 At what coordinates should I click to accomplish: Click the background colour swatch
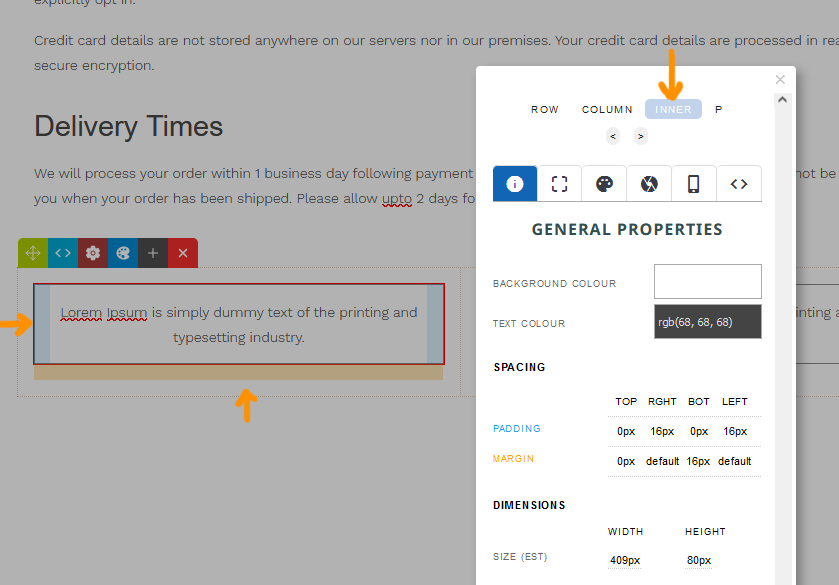tap(707, 282)
